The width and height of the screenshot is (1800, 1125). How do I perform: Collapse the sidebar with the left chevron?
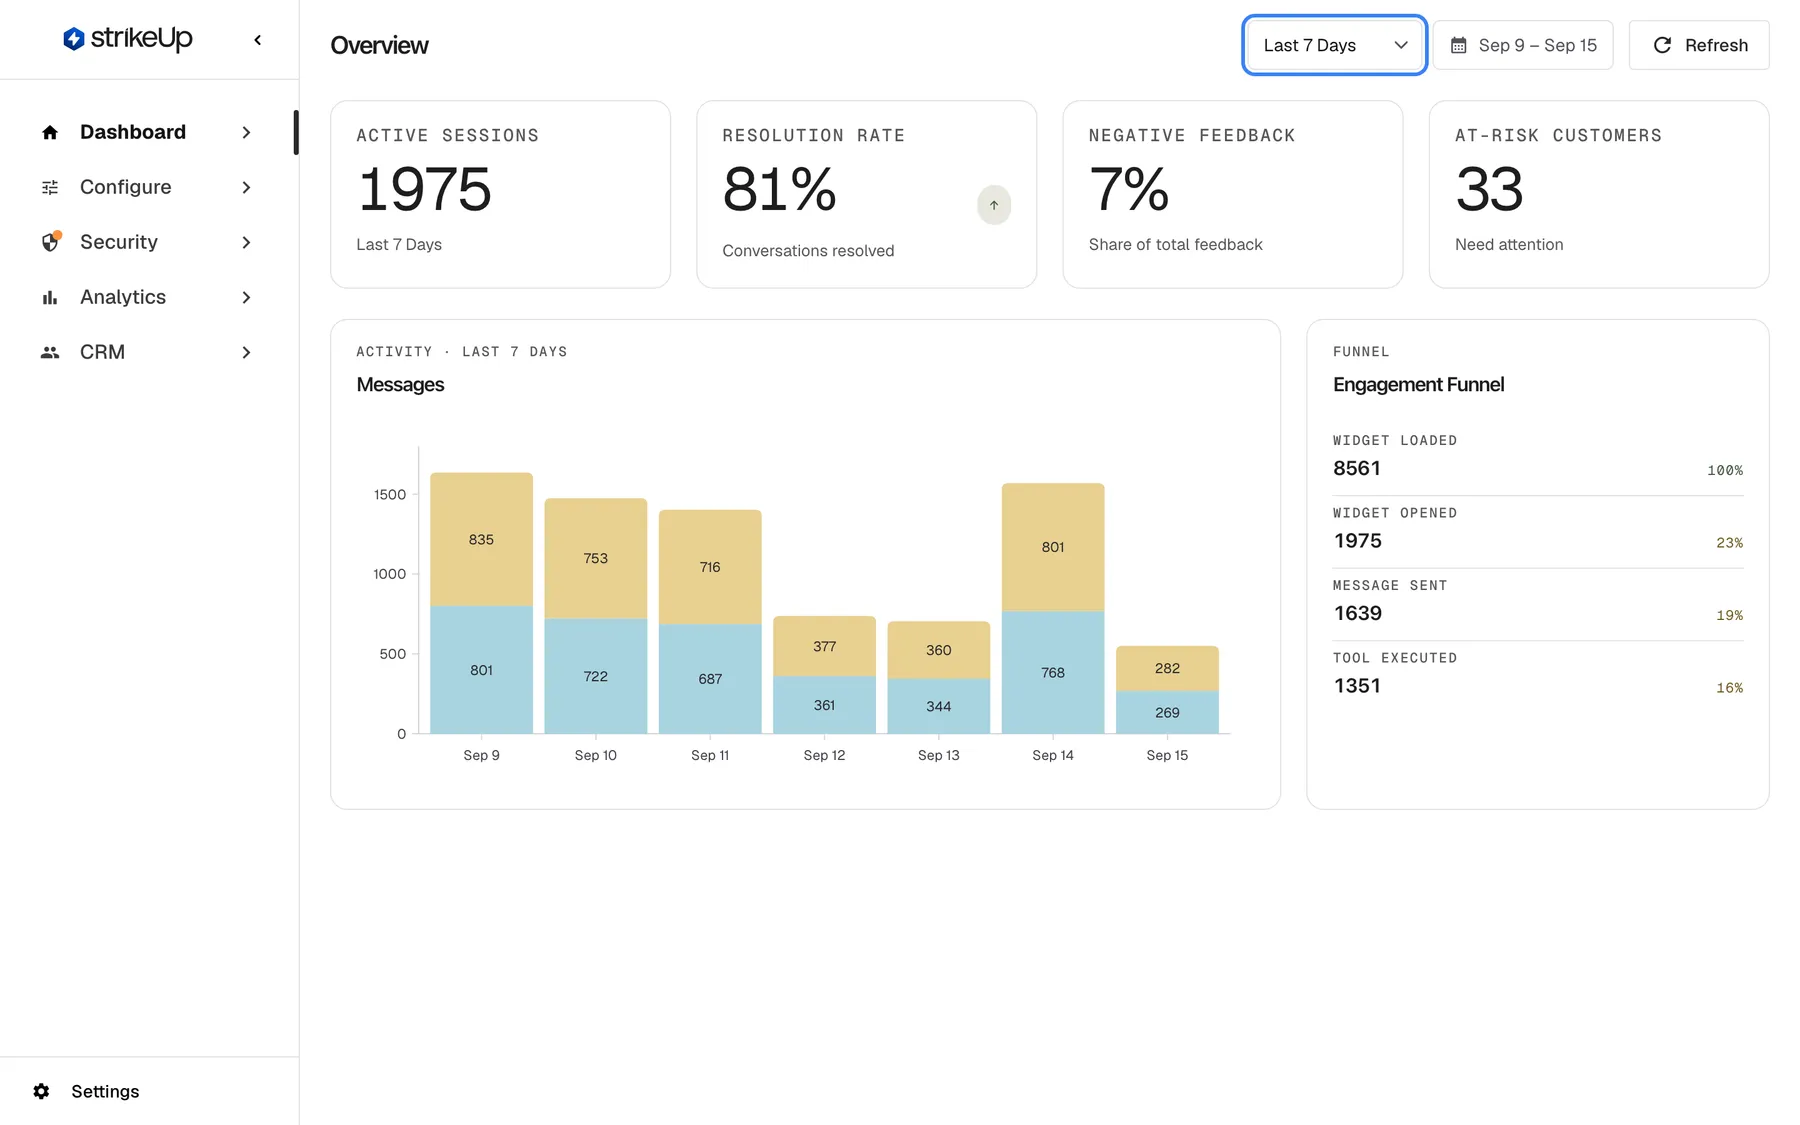pyautogui.click(x=258, y=40)
